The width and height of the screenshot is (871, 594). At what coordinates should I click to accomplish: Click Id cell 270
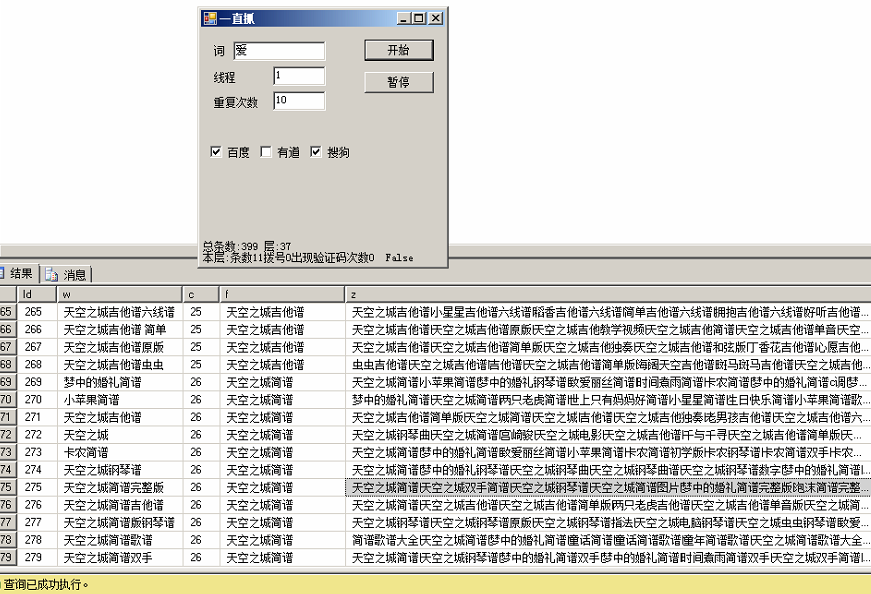coord(37,399)
